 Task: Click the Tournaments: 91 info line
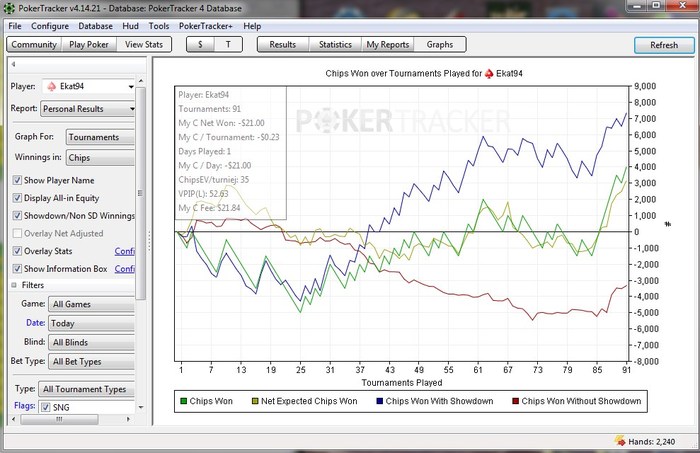coord(209,109)
